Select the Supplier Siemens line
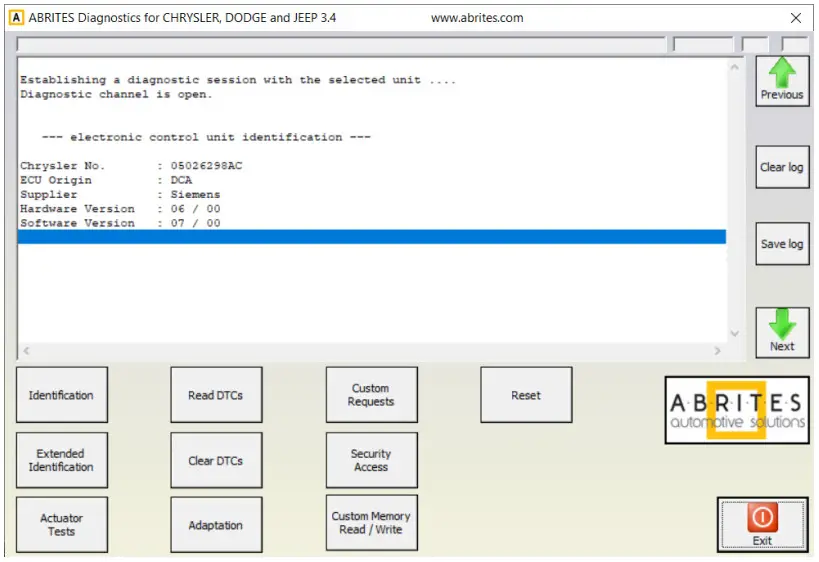Viewport: 819px width, 562px height. [x=120, y=194]
